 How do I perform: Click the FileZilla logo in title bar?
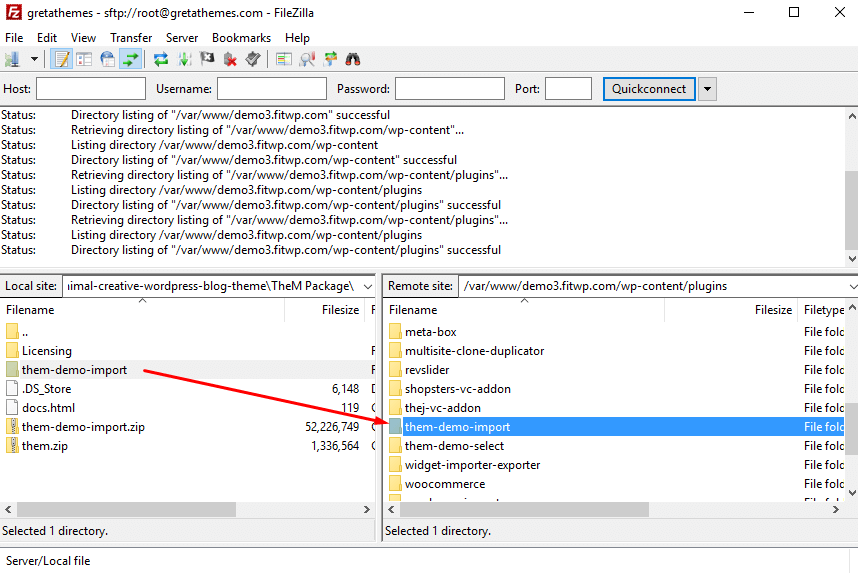tap(13, 13)
